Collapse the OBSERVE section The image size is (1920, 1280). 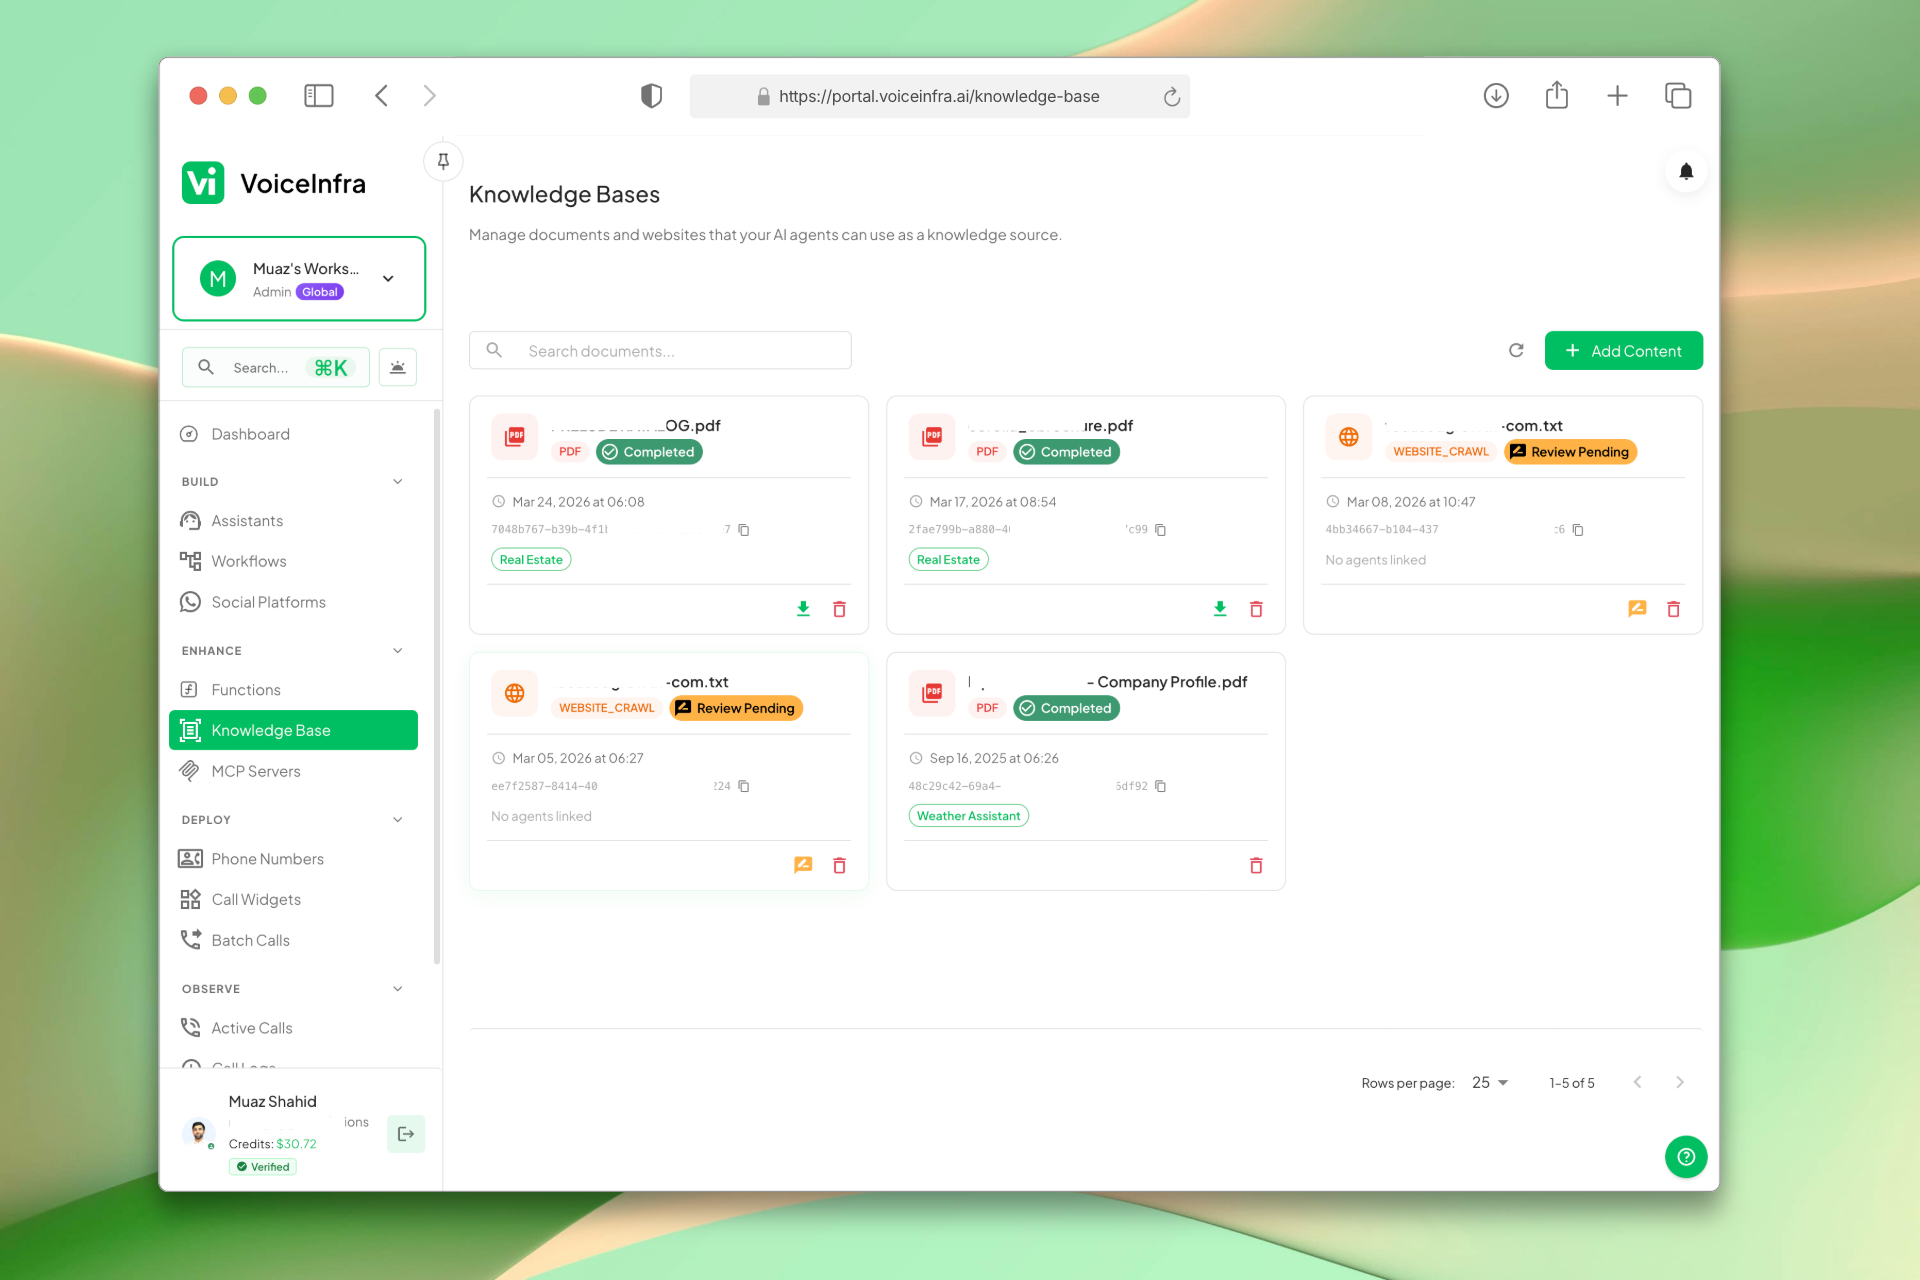click(x=398, y=989)
